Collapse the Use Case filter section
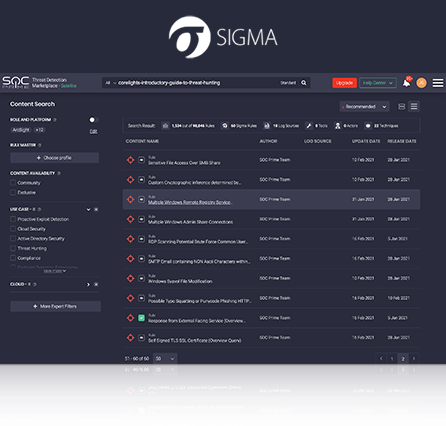The height and width of the screenshot is (426, 446). tap(88, 209)
